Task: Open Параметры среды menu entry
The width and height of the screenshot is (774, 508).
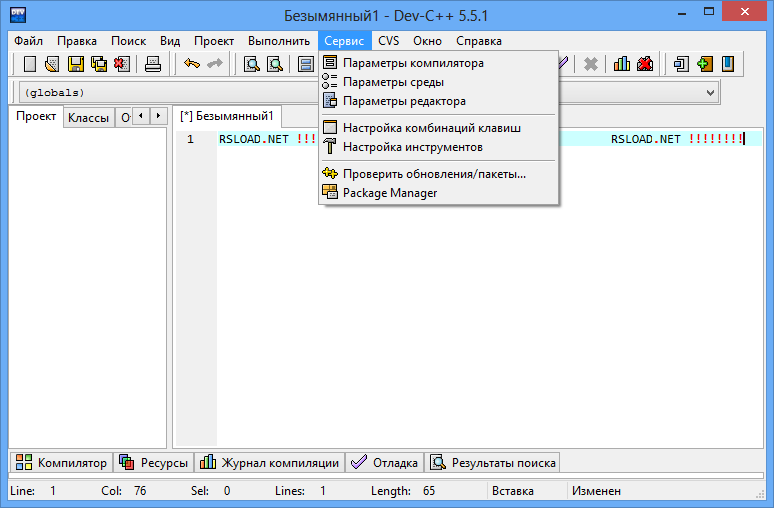Action: [439, 82]
